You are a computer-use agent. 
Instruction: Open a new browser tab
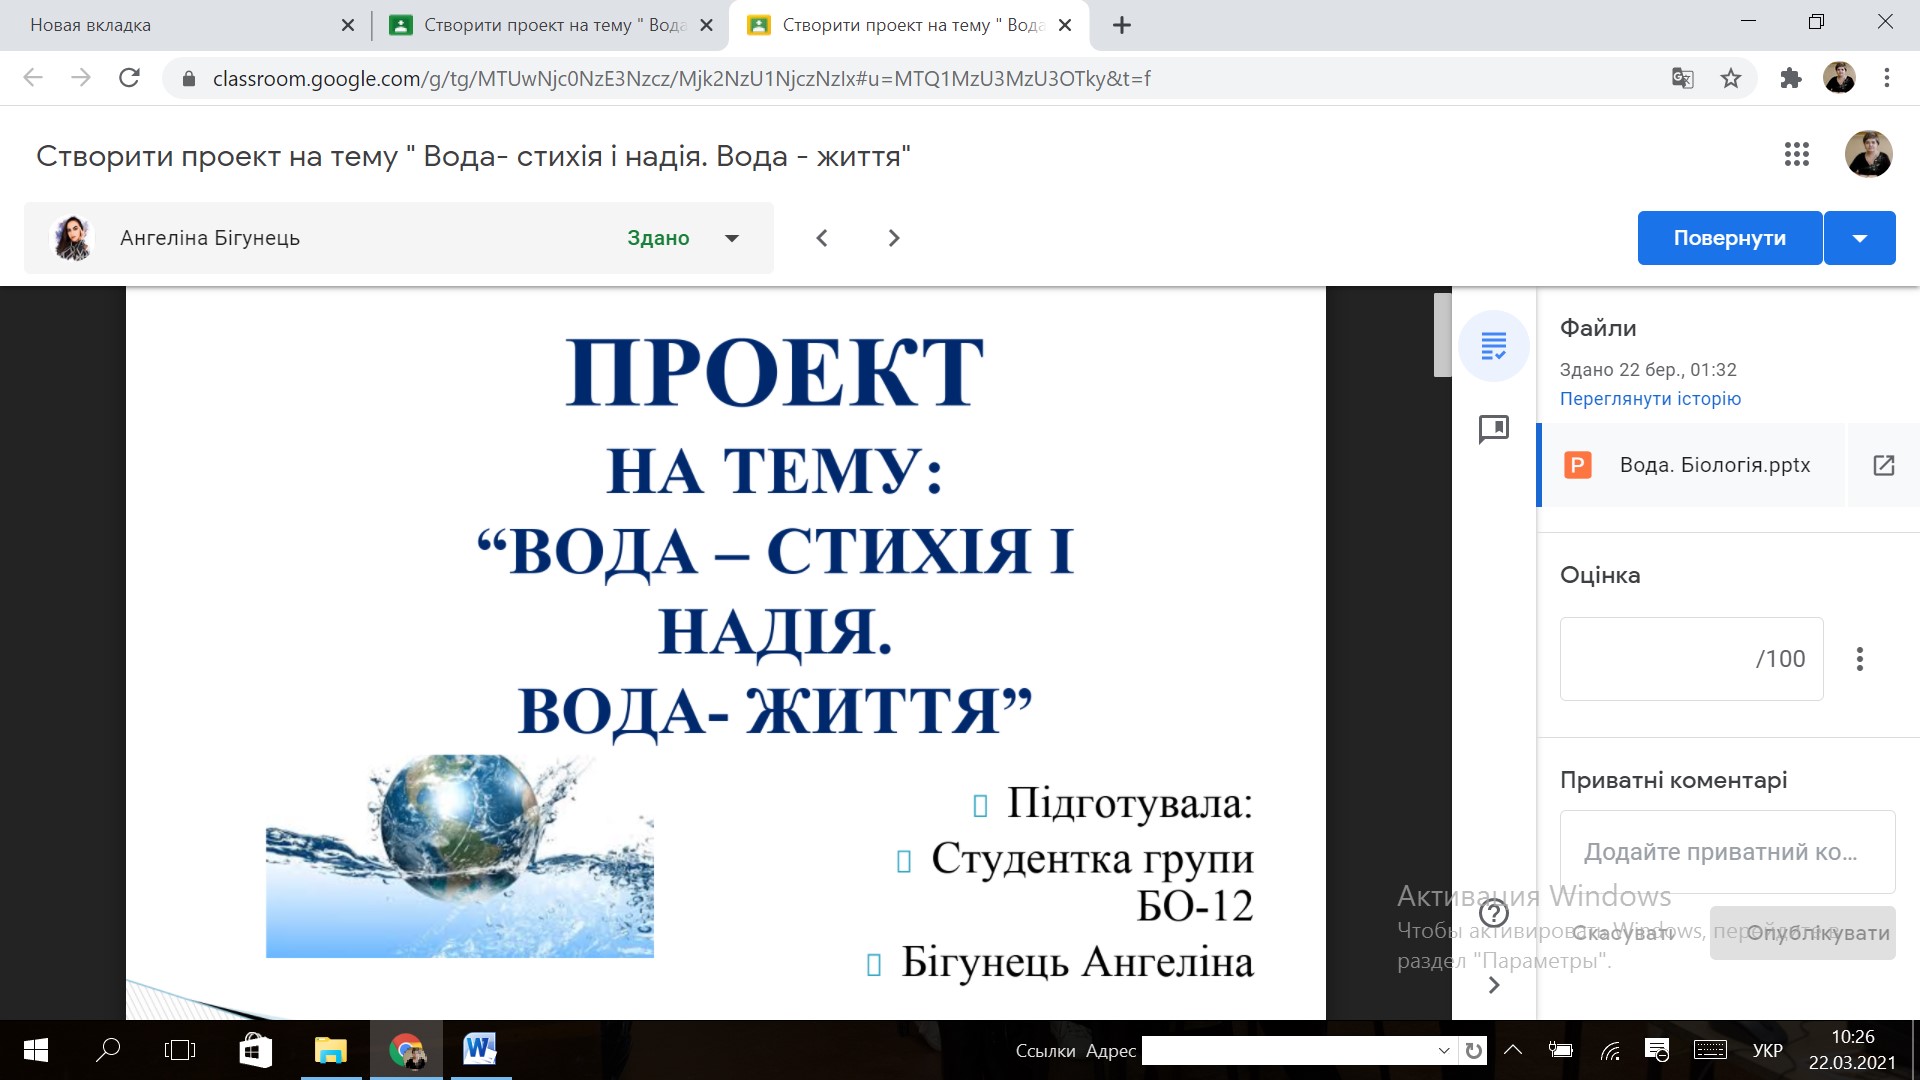1122,25
